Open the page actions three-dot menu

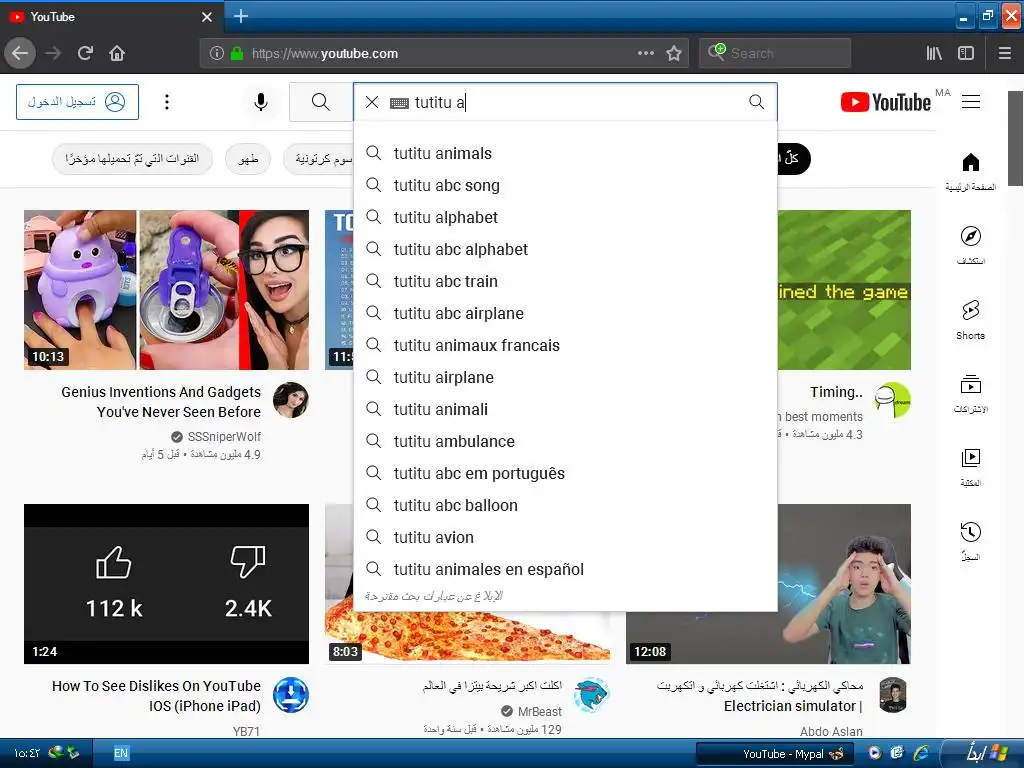tap(646, 53)
